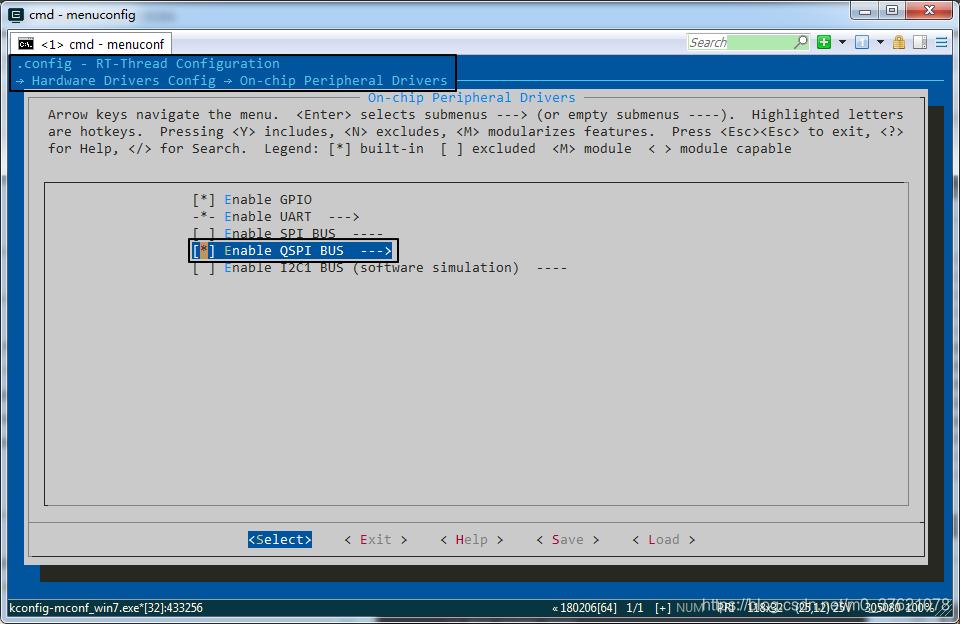Open dropdown arrow next to green plus
Viewport: 960px width, 624px height.
[x=842, y=42]
